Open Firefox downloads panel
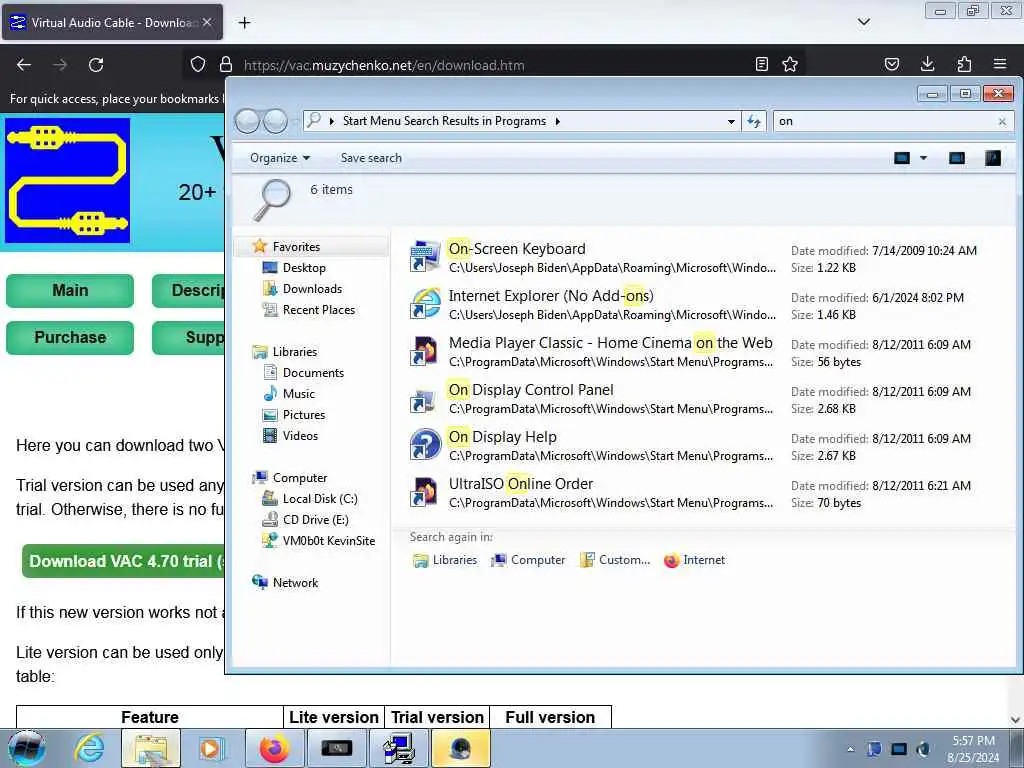This screenshot has height=768, width=1024. [927, 64]
